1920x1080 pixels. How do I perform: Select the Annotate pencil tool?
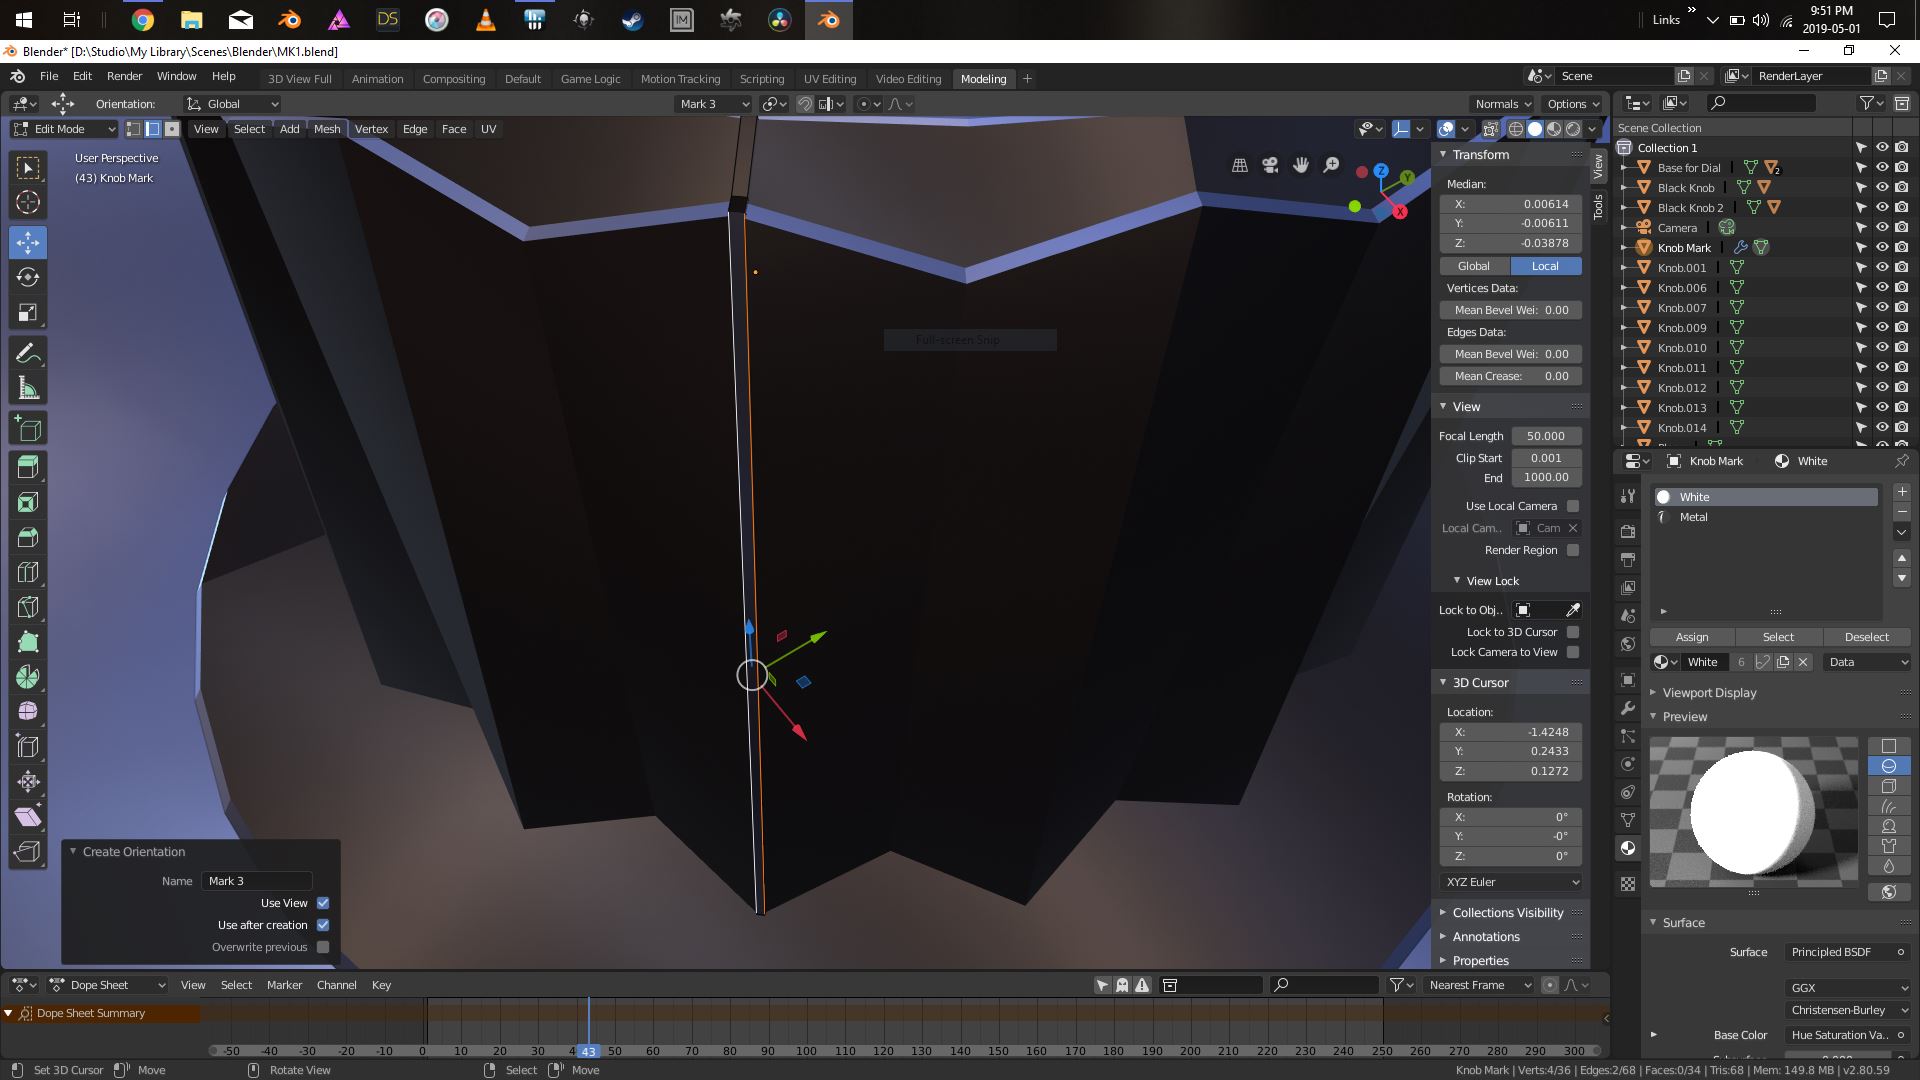click(x=28, y=353)
